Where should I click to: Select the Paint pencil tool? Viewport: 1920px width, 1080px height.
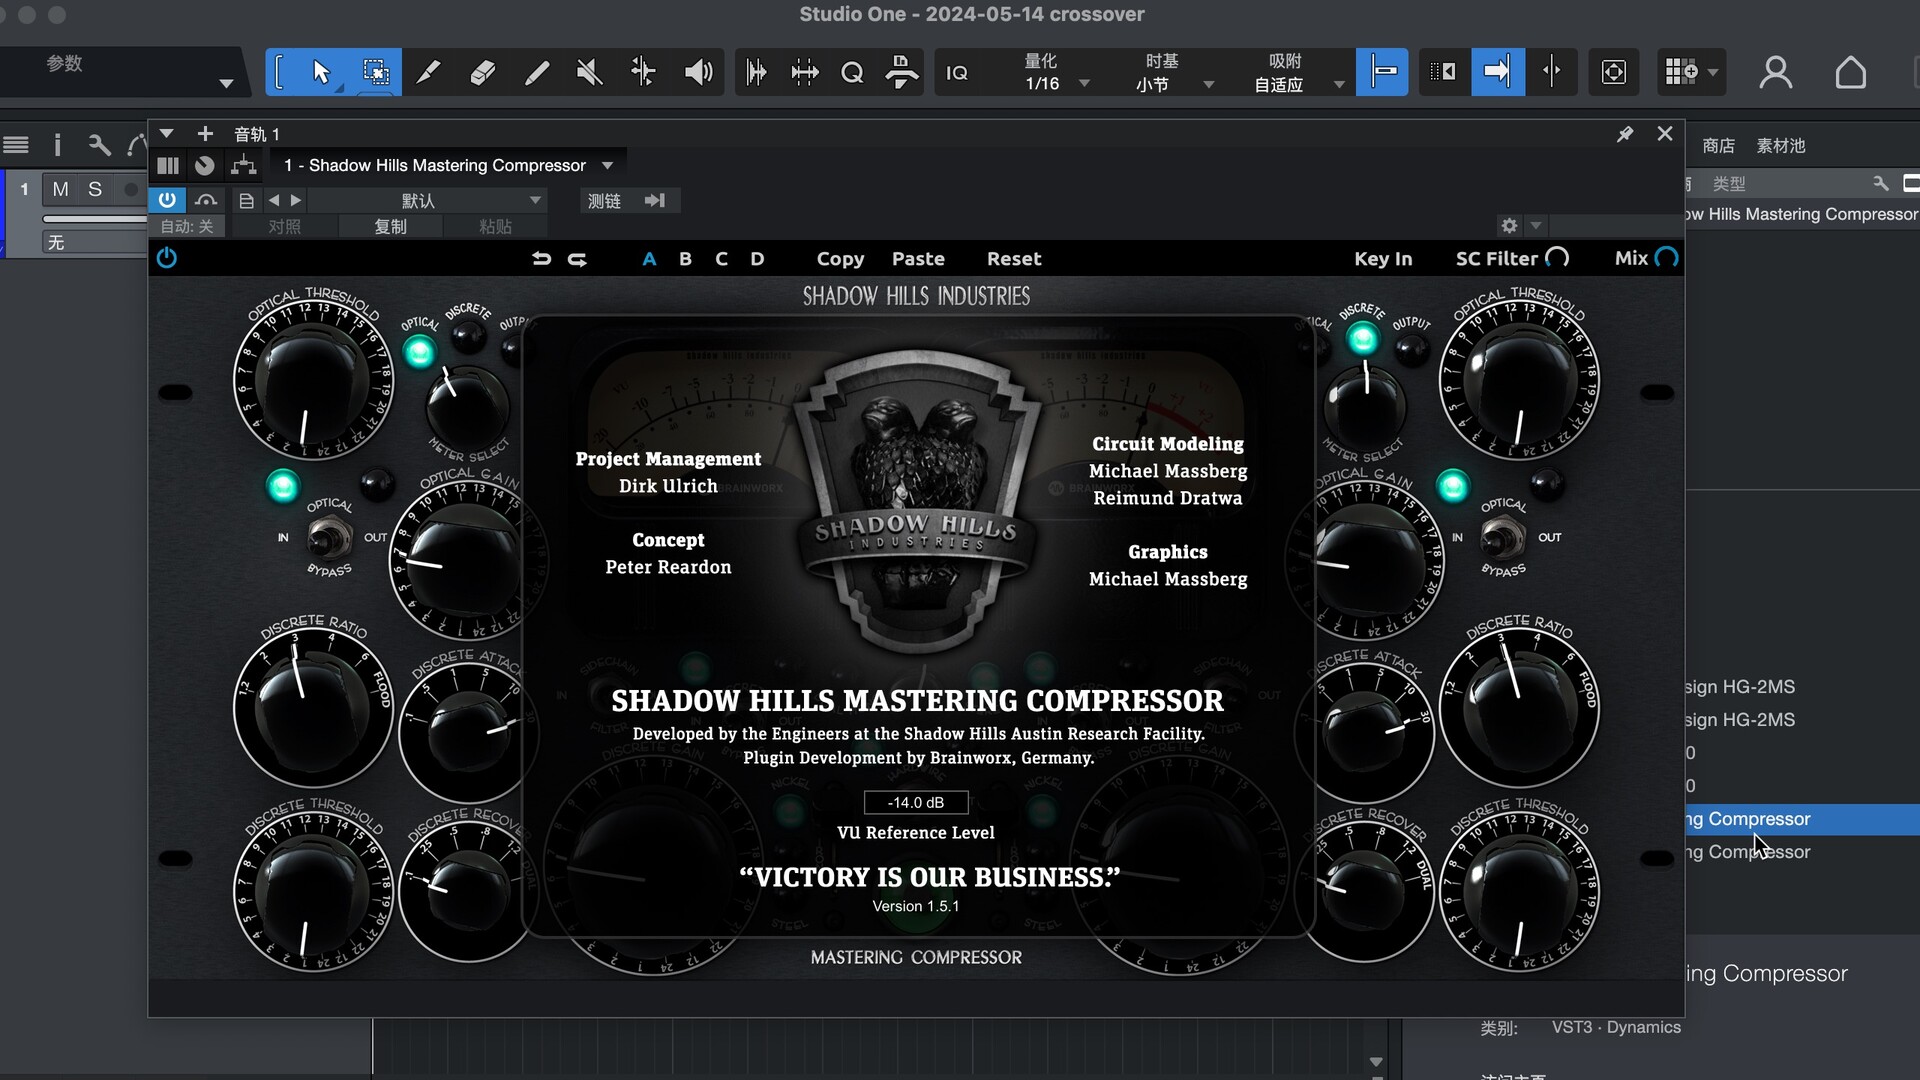click(x=536, y=72)
